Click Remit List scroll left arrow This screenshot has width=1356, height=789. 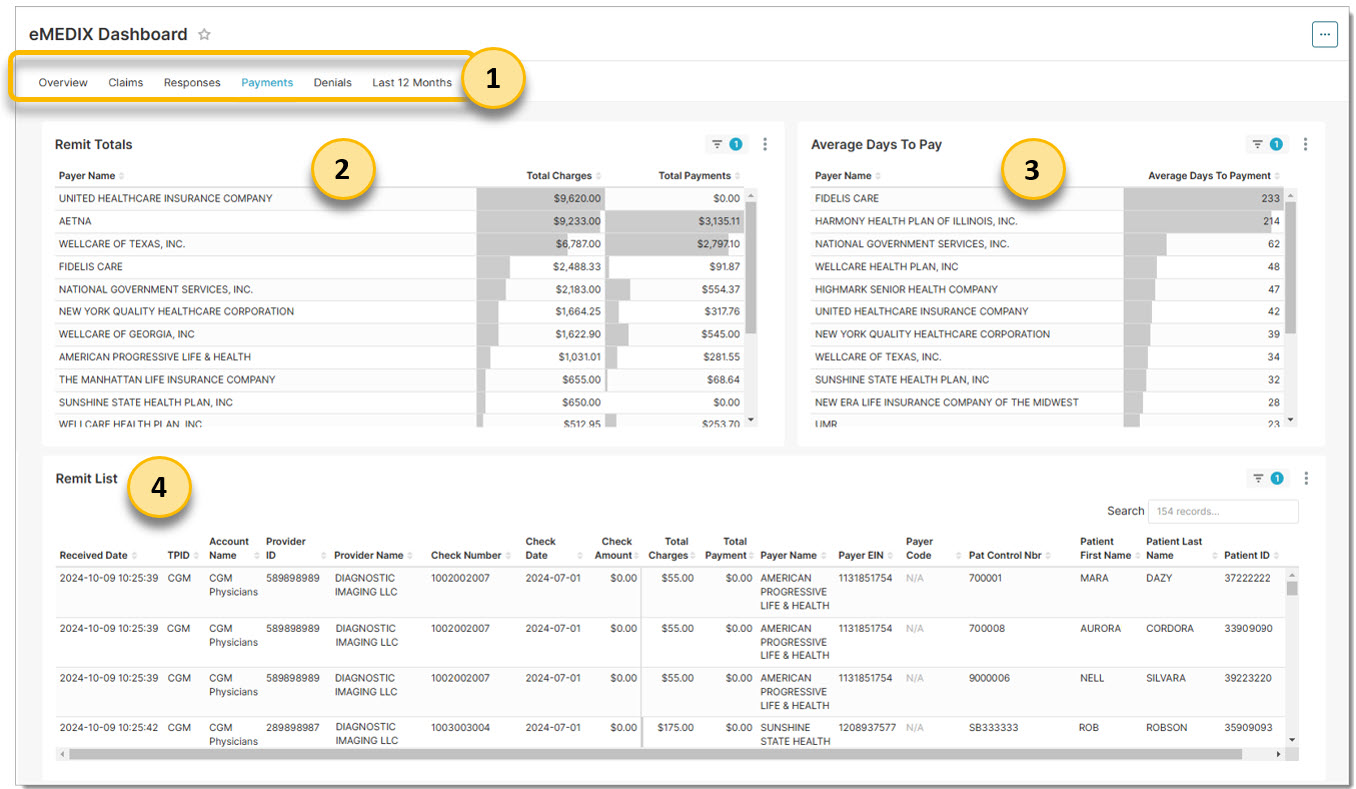click(x=61, y=754)
